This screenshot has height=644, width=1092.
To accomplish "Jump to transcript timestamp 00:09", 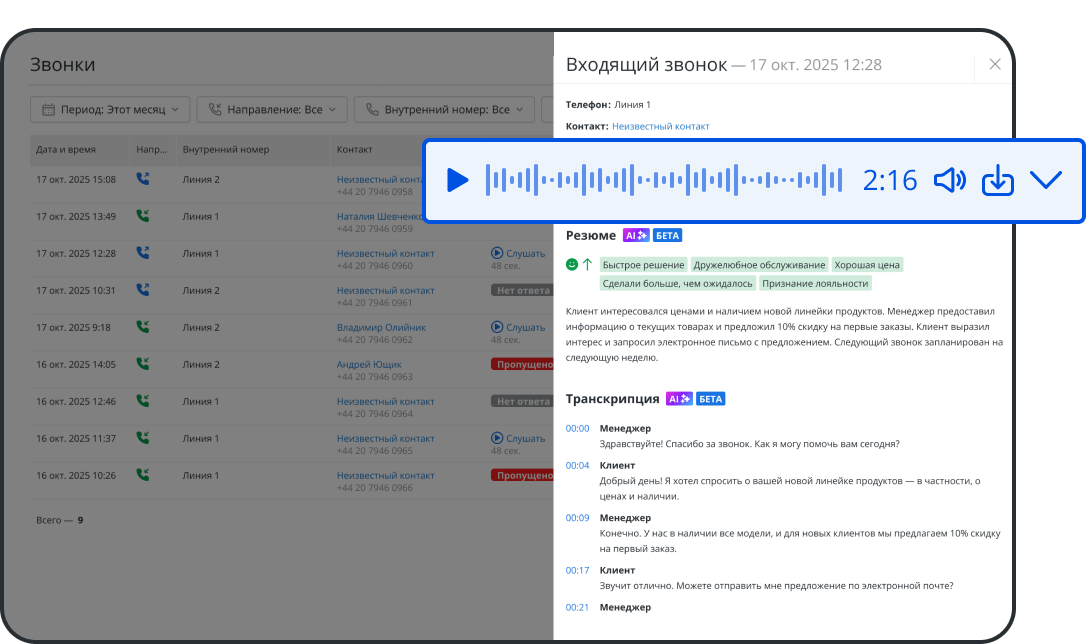I will click(577, 518).
